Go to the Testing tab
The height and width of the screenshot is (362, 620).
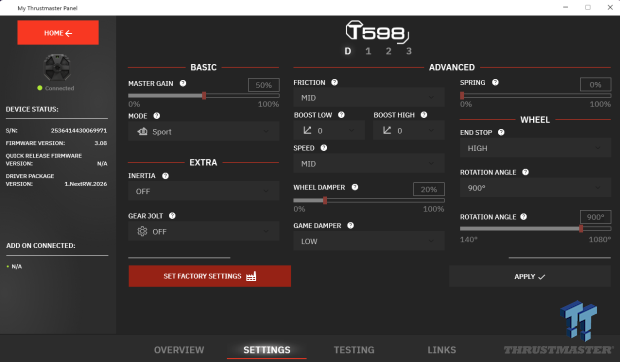click(x=354, y=350)
